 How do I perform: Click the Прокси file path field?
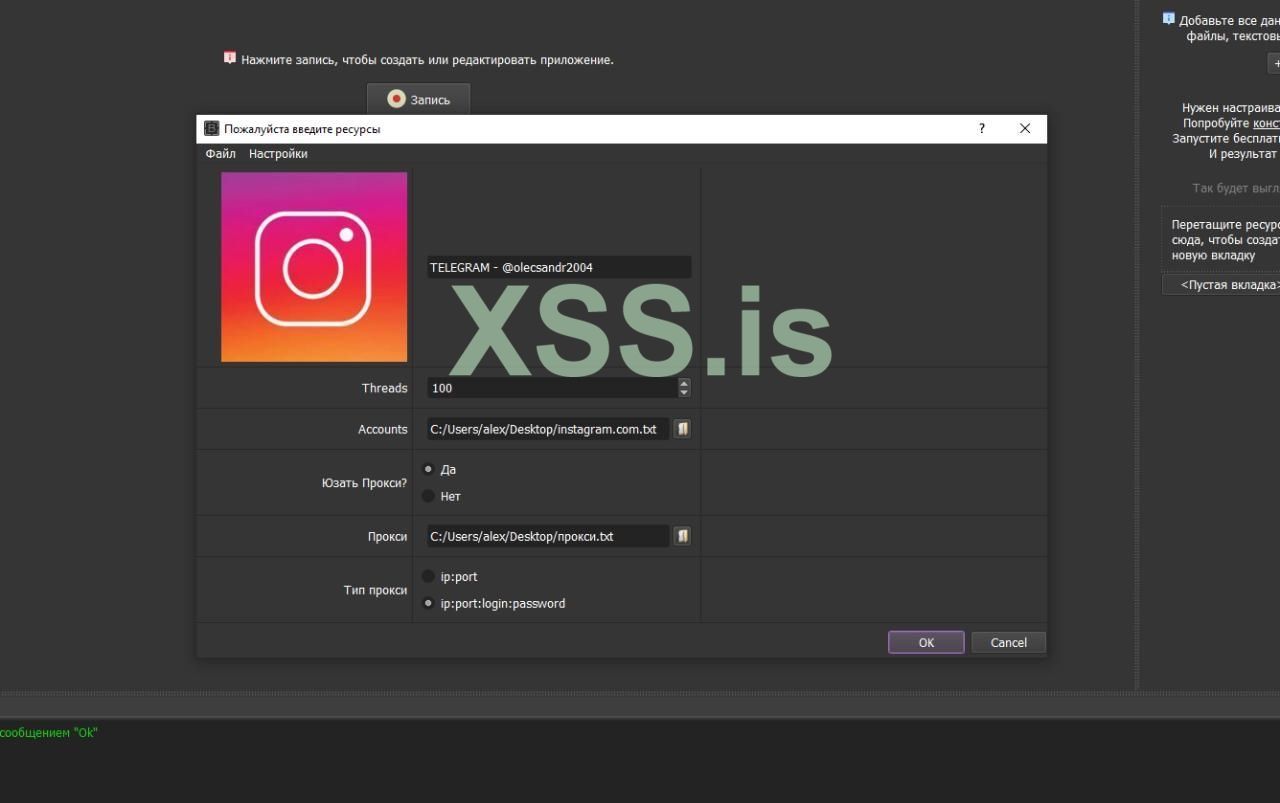548,536
